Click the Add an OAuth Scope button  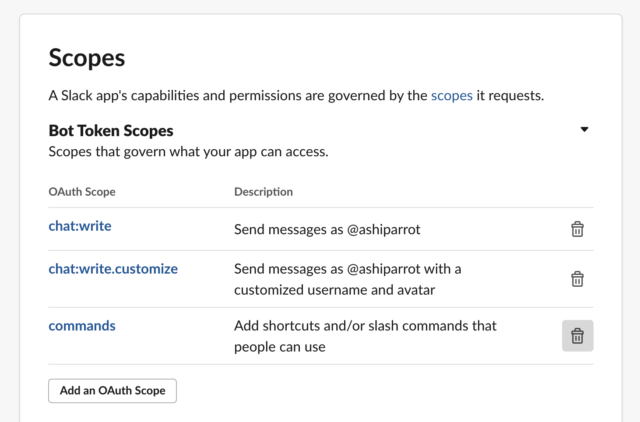(113, 391)
